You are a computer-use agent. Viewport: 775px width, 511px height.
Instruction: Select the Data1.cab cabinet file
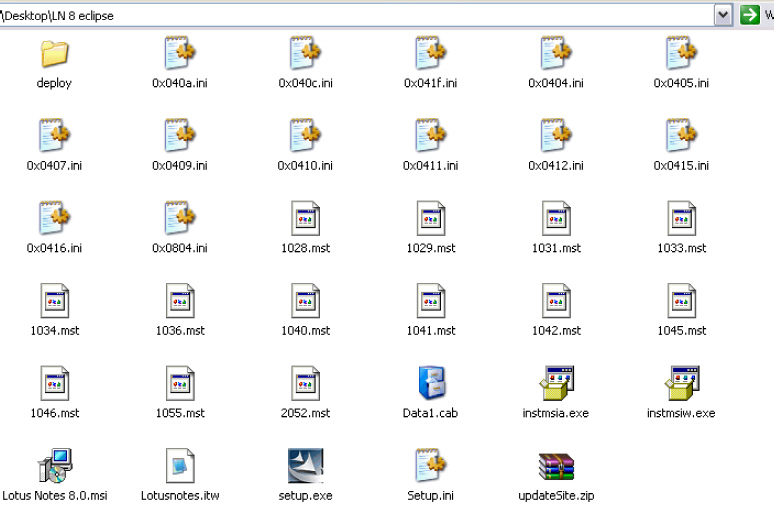(431, 382)
